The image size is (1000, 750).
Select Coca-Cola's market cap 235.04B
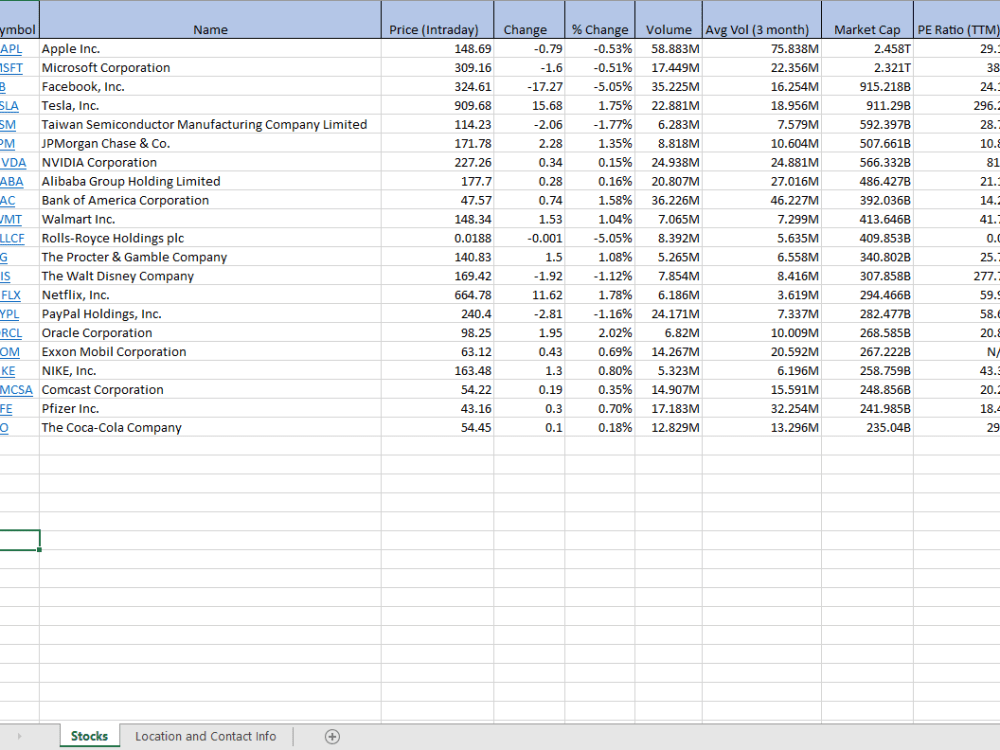point(867,427)
